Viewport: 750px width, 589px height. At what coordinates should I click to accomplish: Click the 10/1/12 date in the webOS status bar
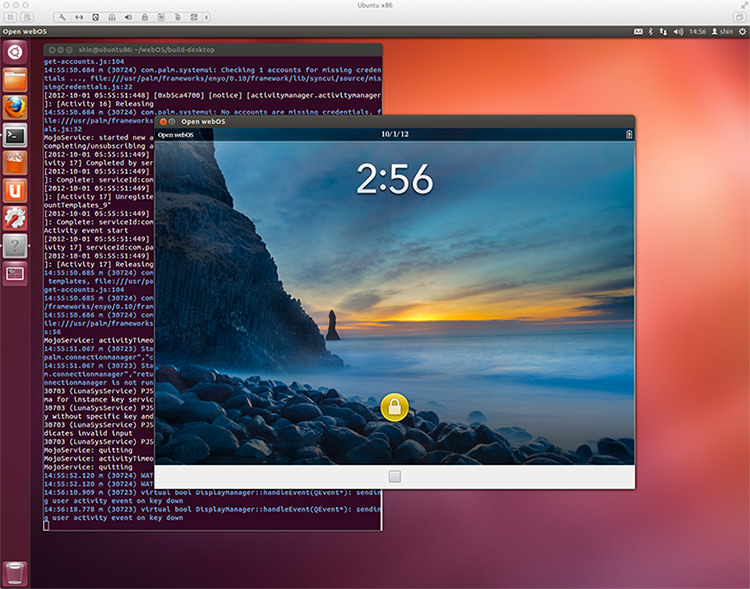click(x=395, y=134)
